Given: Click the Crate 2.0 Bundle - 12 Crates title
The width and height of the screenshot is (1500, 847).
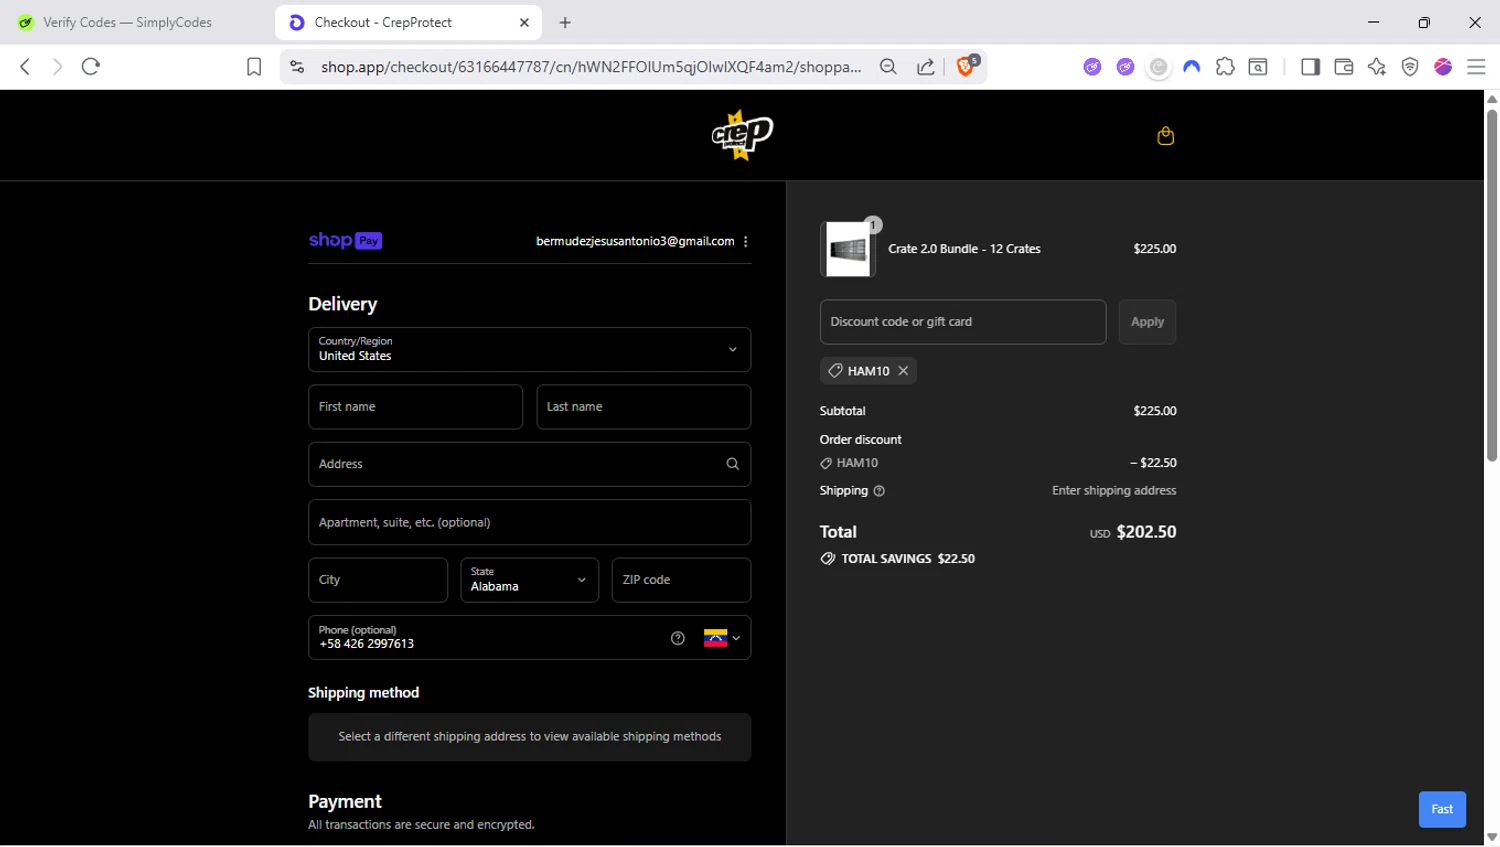Looking at the screenshot, I should coord(964,249).
